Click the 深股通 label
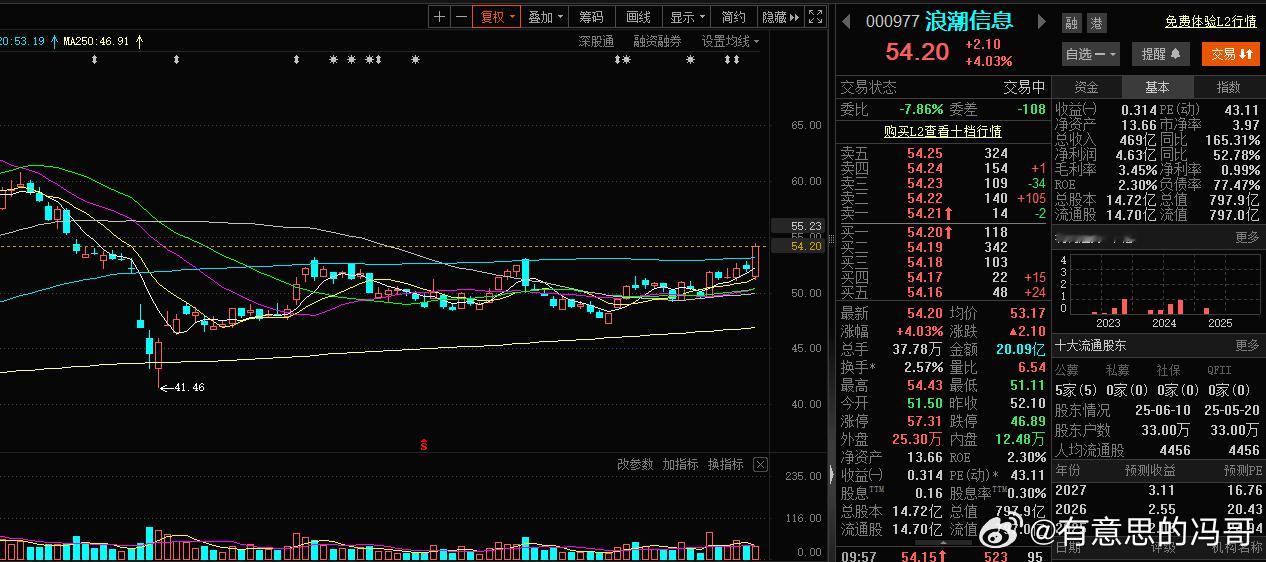Screen dimensions: 1266x562 (596, 41)
